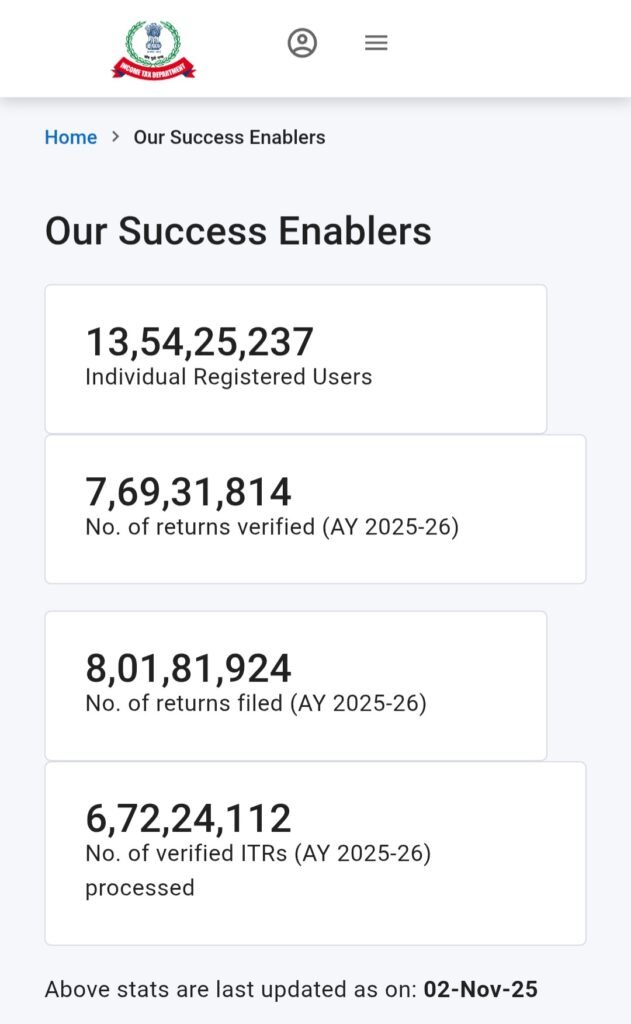Select the No. of returns verified label
631x1024 pixels.
(272, 527)
